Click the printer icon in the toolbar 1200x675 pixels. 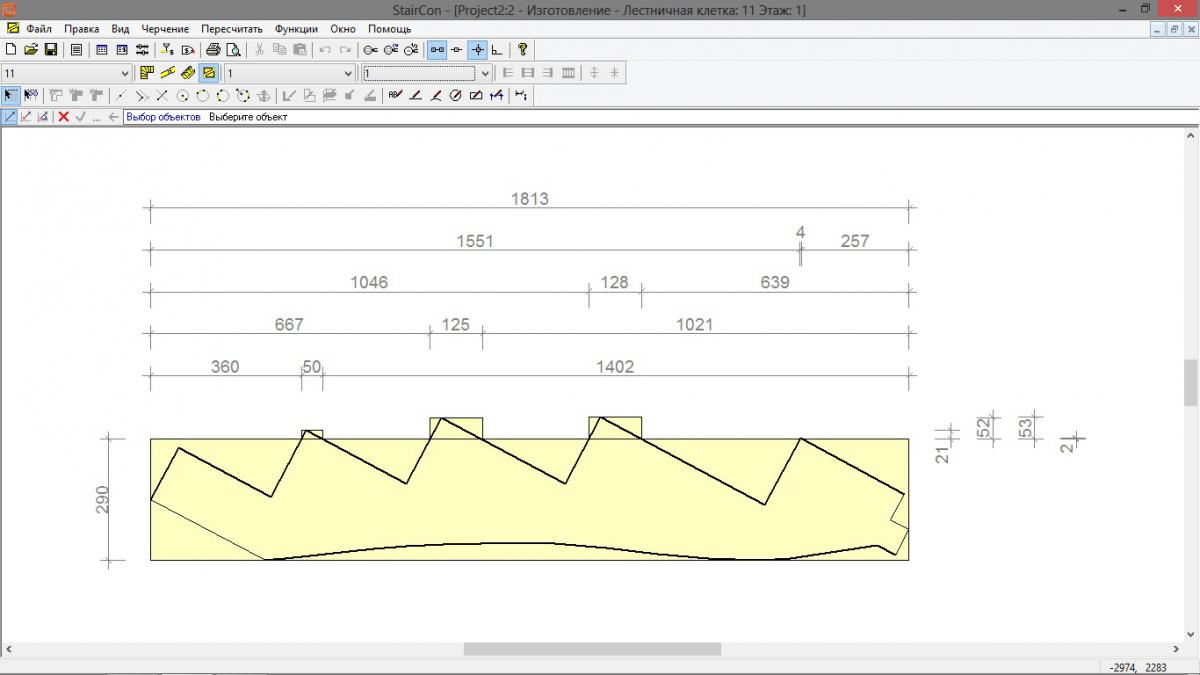pyautogui.click(x=213, y=50)
